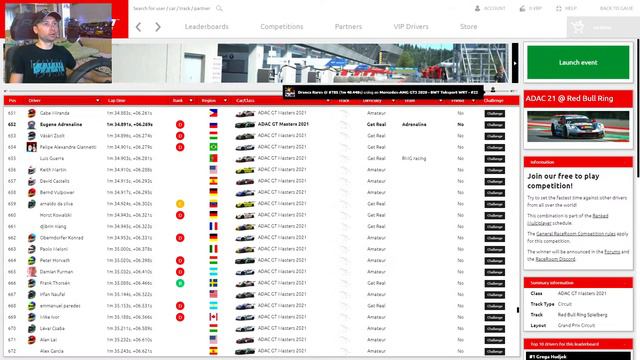Click the rank badge for Horst Kowalski

click(x=180, y=215)
